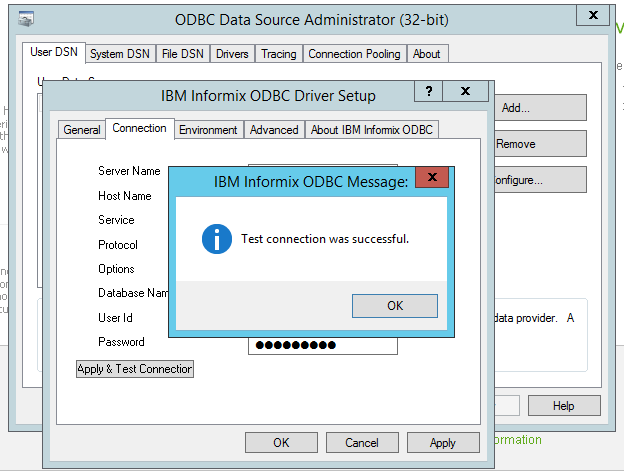Click the Apply & Test Connection button

click(x=135, y=369)
